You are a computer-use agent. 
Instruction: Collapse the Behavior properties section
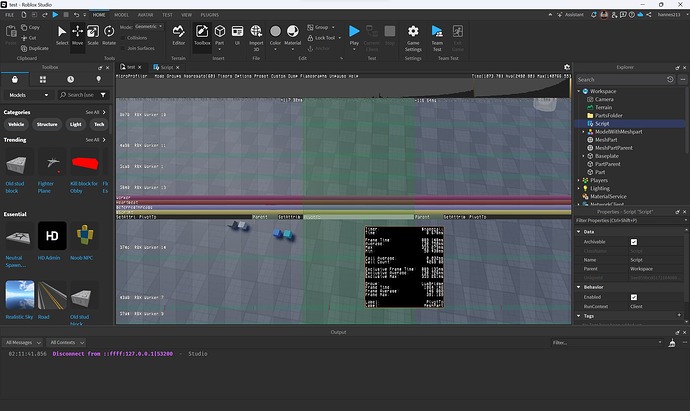tap(578, 287)
